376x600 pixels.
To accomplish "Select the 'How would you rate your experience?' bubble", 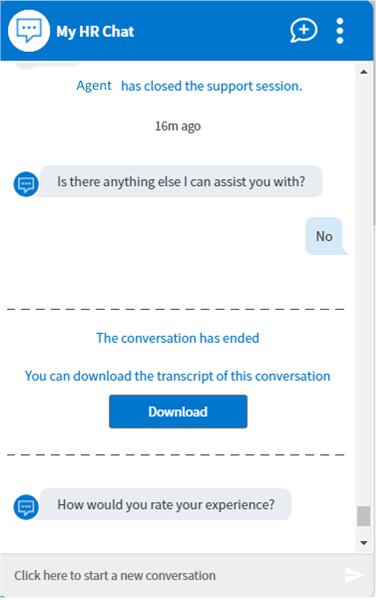I will tap(166, 504).
